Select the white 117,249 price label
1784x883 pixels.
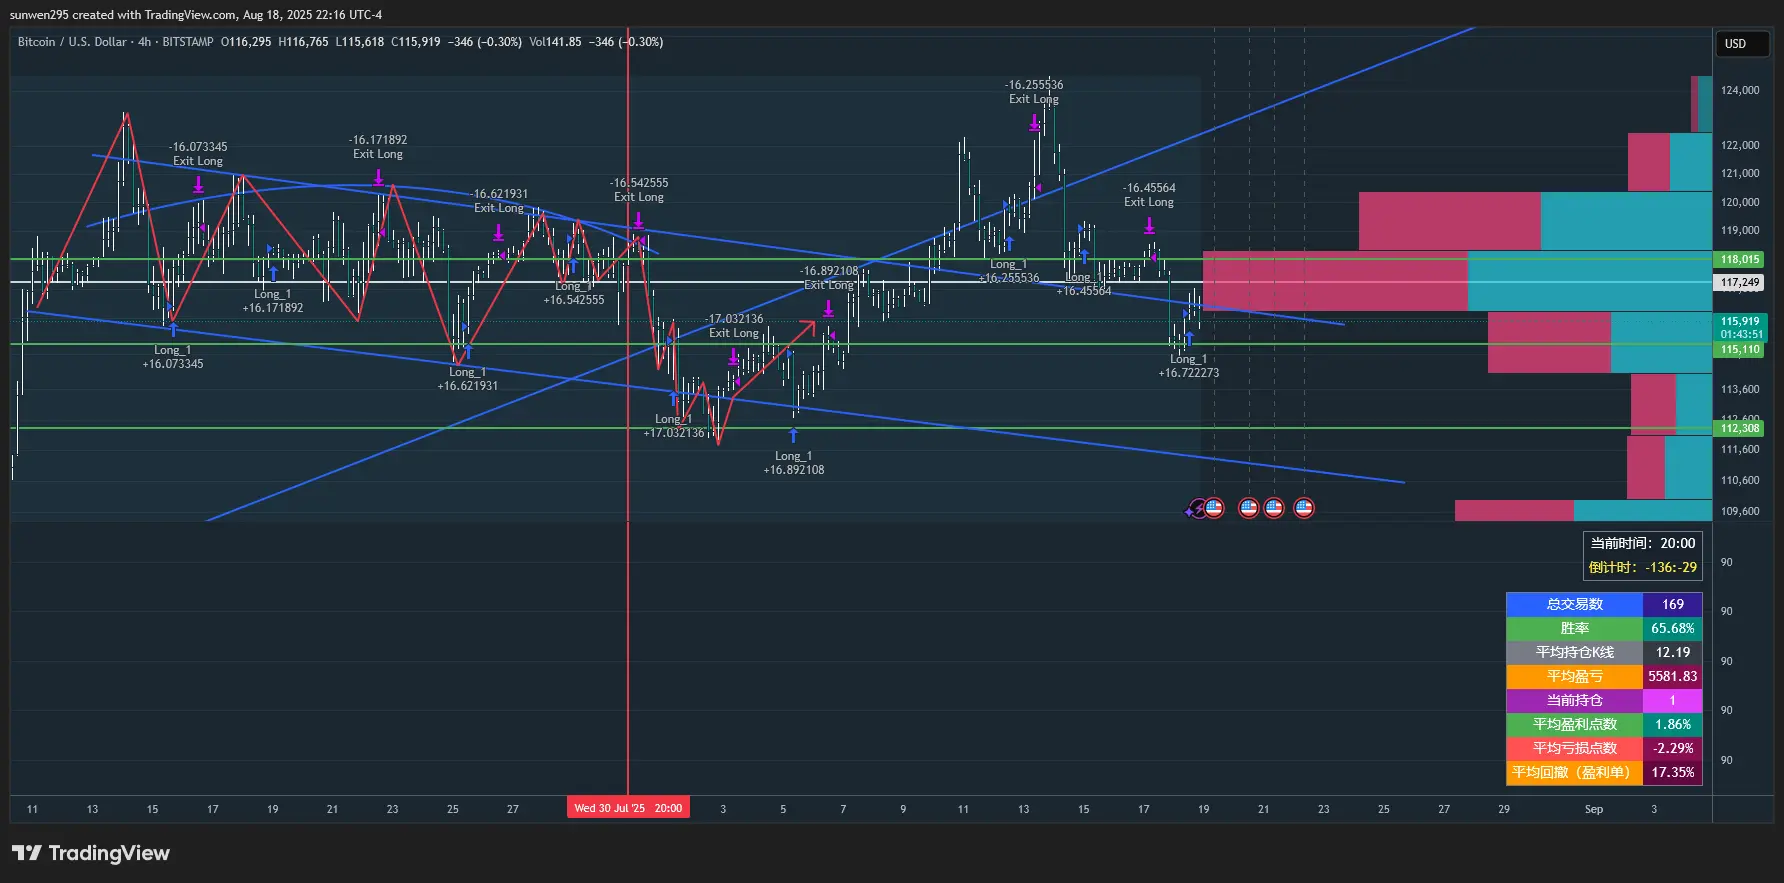[x=1740, y=282]
